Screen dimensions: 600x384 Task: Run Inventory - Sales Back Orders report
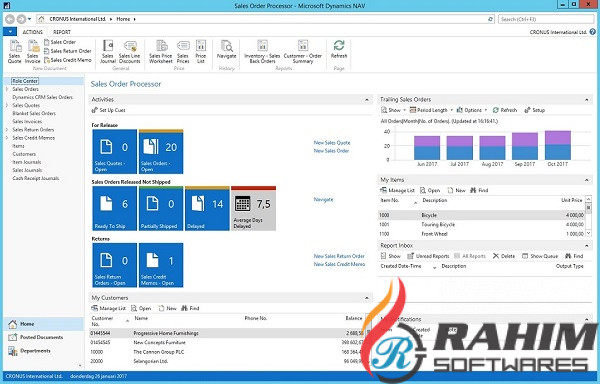click(x=262, y=52)
